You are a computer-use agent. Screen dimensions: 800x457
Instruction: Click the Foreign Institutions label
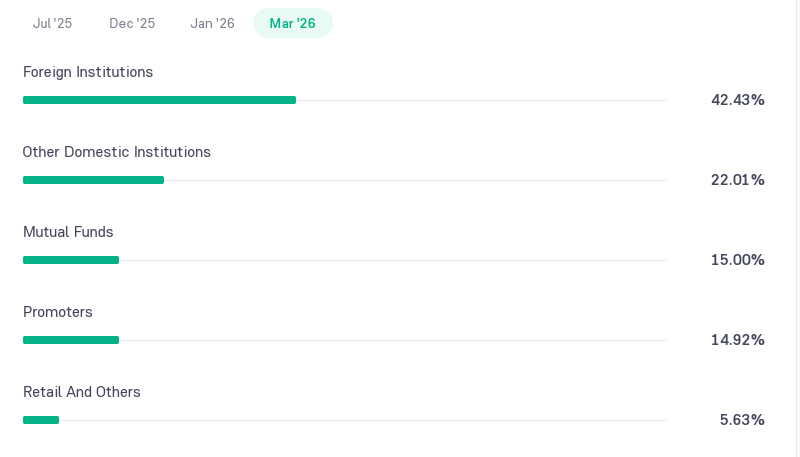coord(88,72)
